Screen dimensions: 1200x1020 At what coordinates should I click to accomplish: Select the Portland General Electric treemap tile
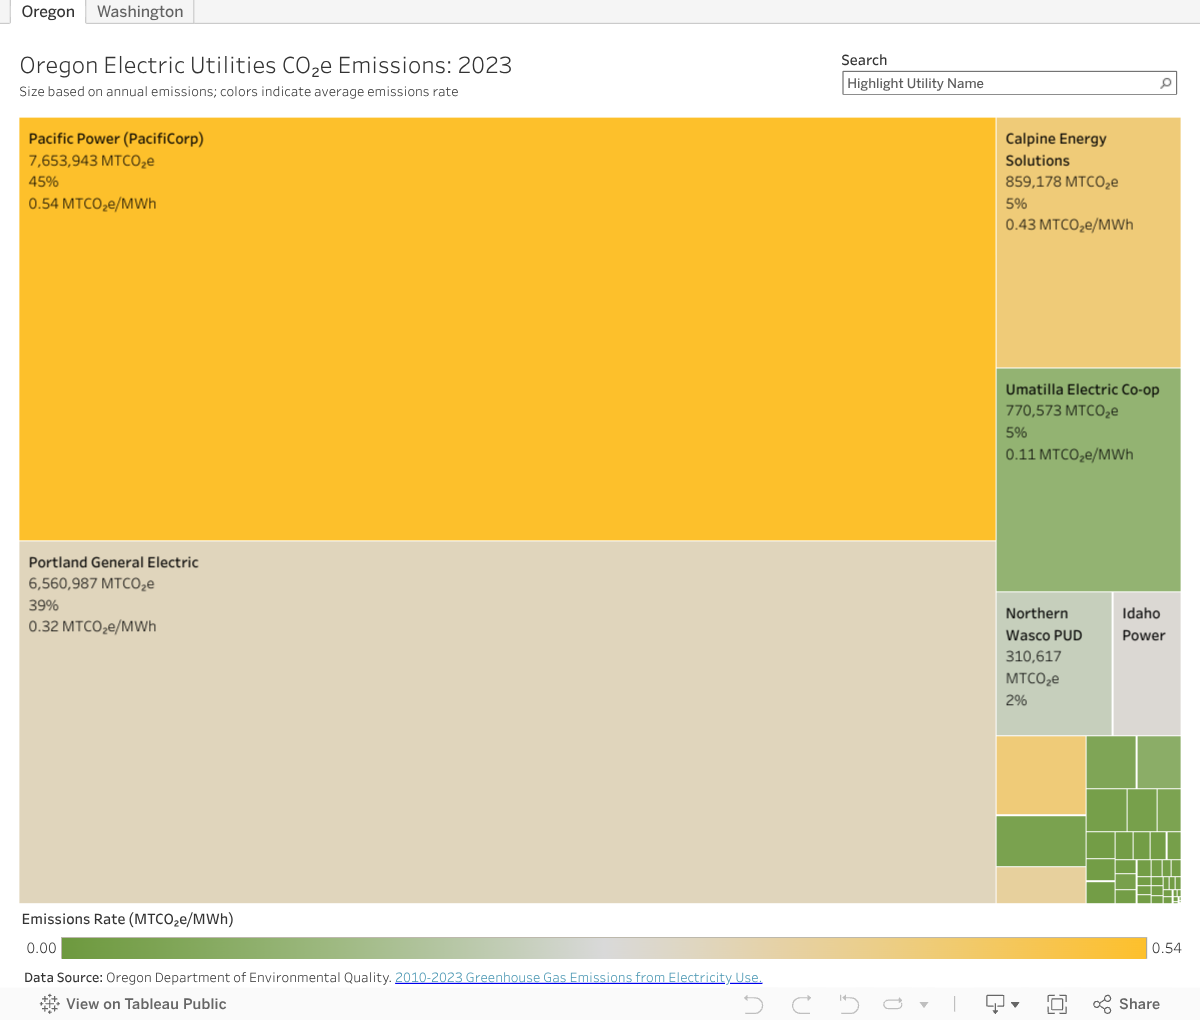point(507,722)
